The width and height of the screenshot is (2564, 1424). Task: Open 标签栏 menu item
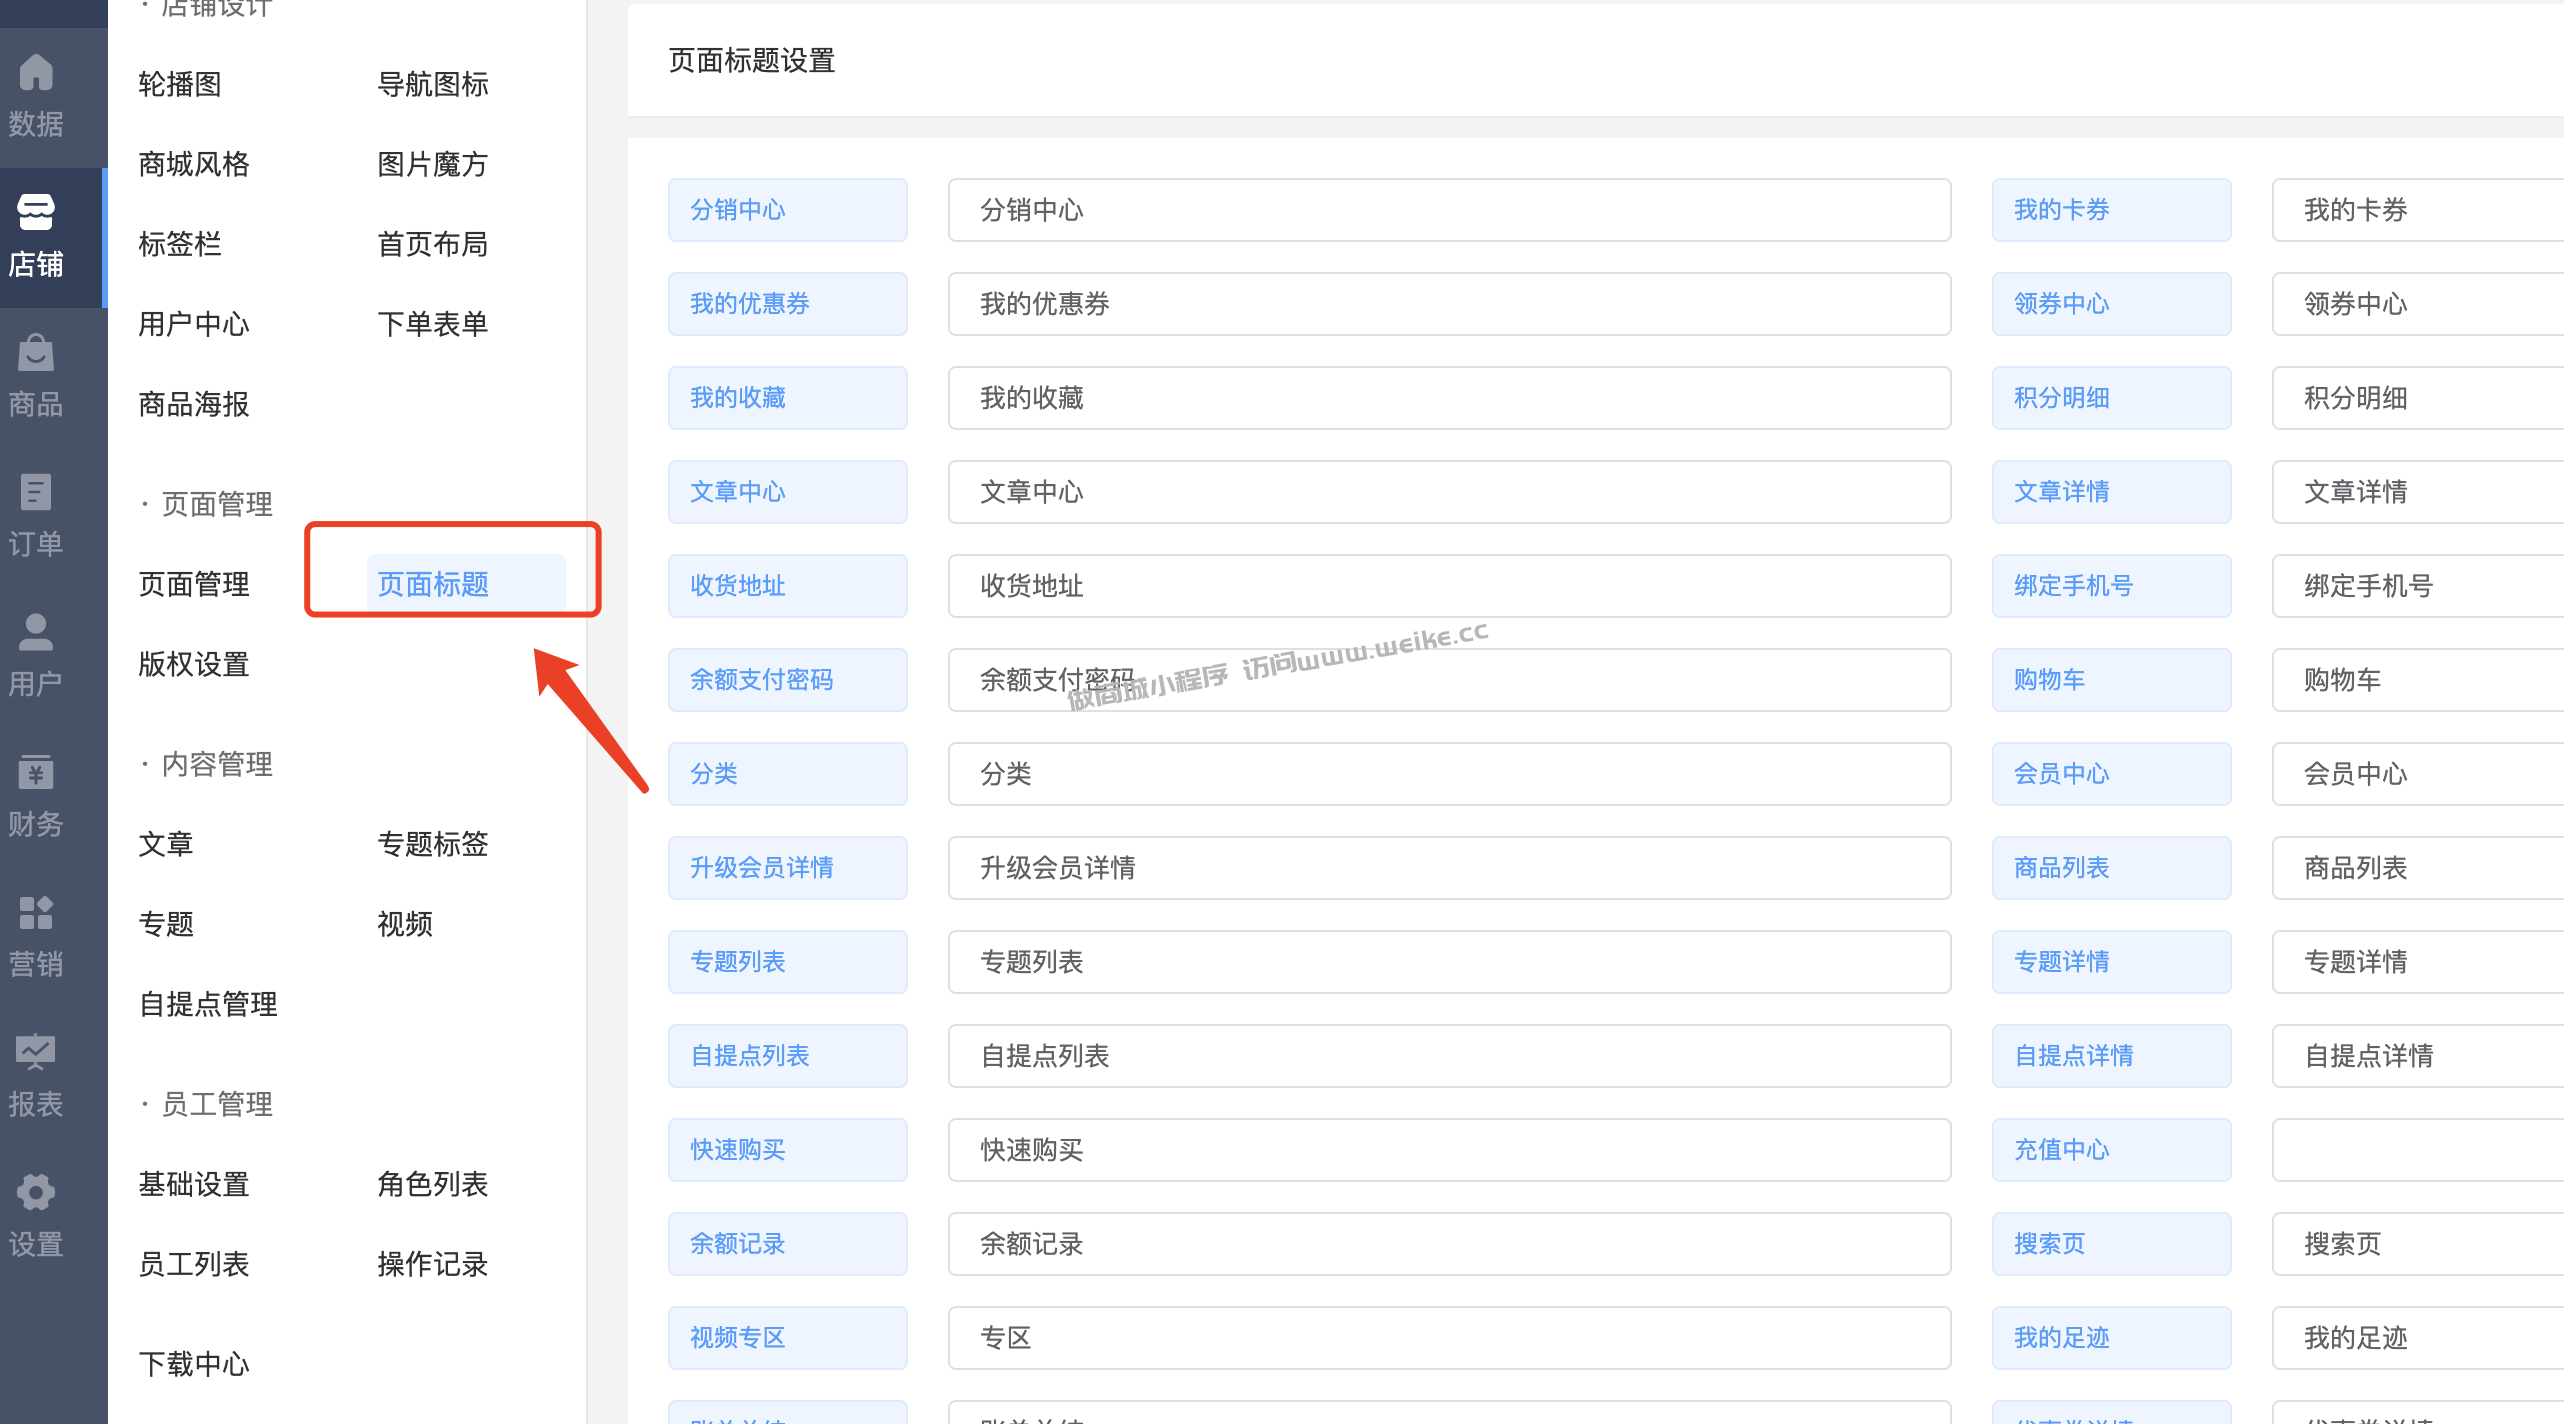180,244
